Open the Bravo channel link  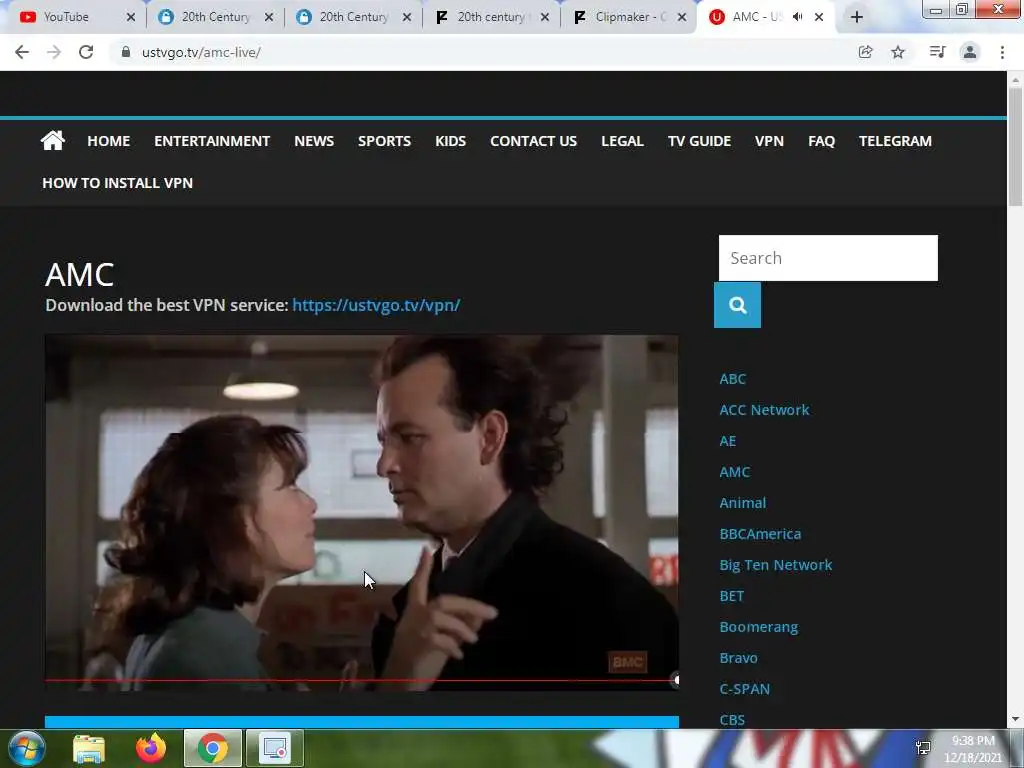(x=739, y=658)
